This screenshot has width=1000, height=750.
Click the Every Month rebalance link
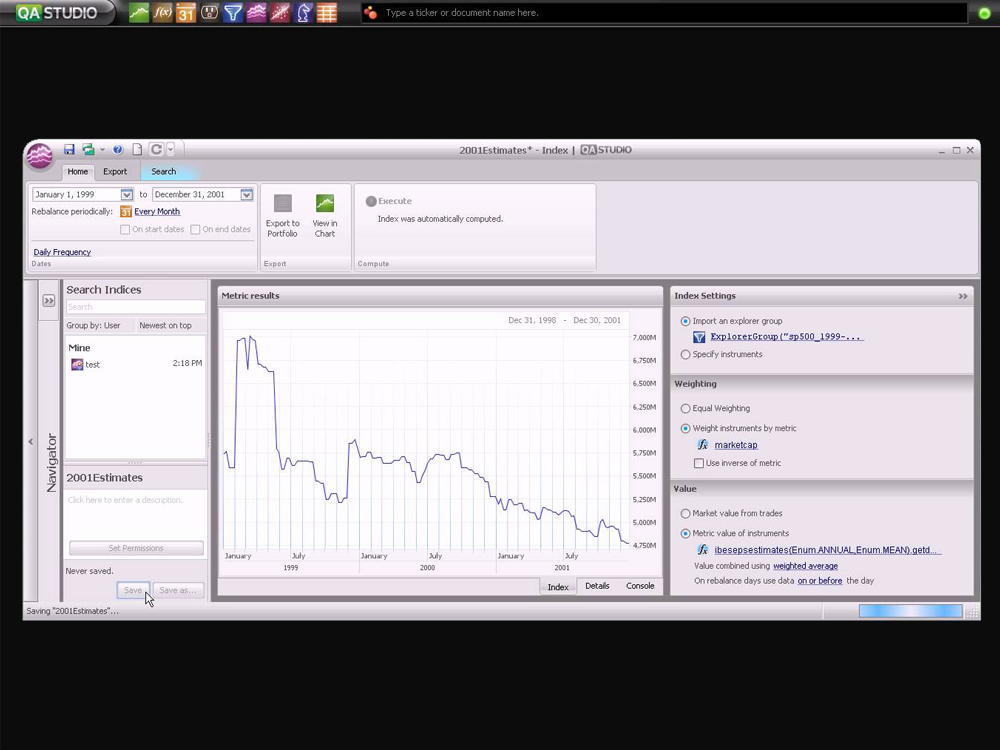(157, 212)
